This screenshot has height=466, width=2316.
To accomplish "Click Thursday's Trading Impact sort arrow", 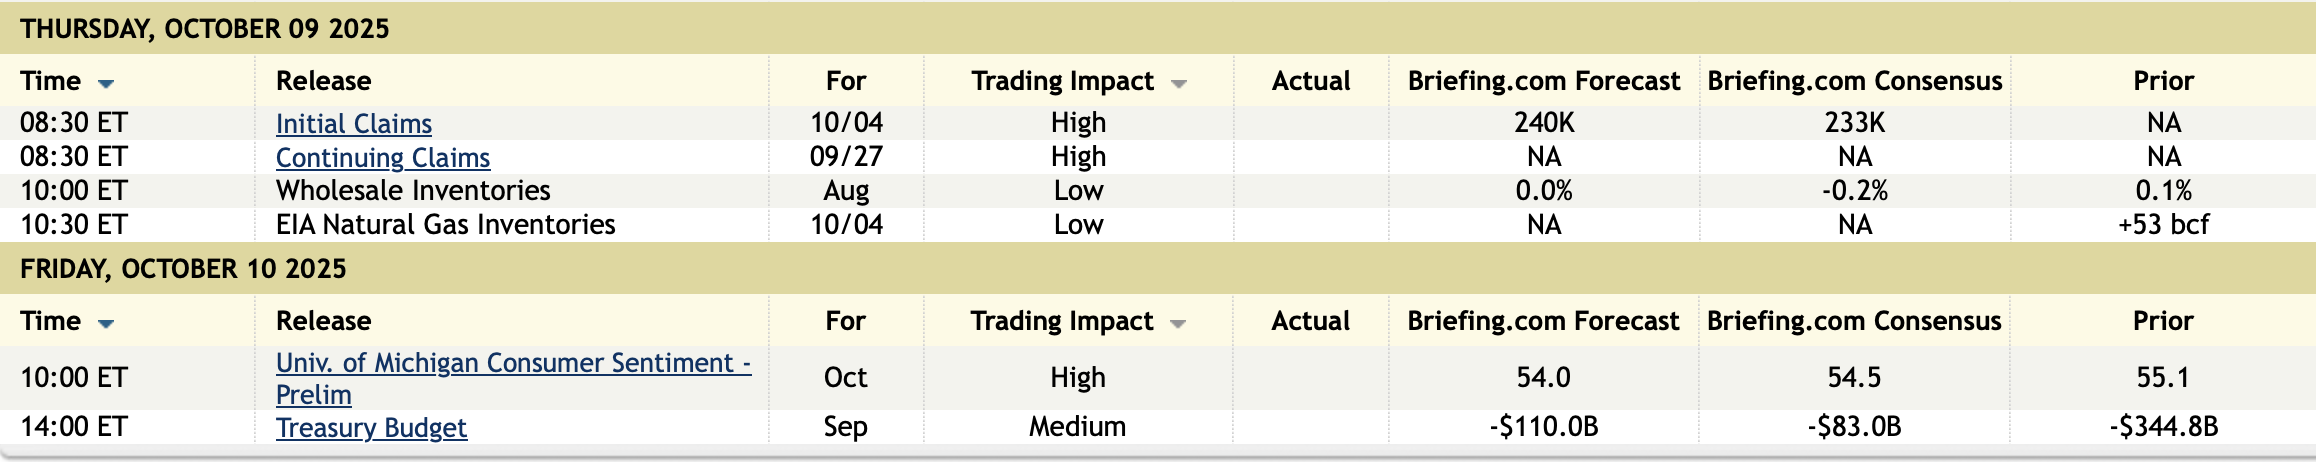I will pyautogui.click(x=1179, y=83).
